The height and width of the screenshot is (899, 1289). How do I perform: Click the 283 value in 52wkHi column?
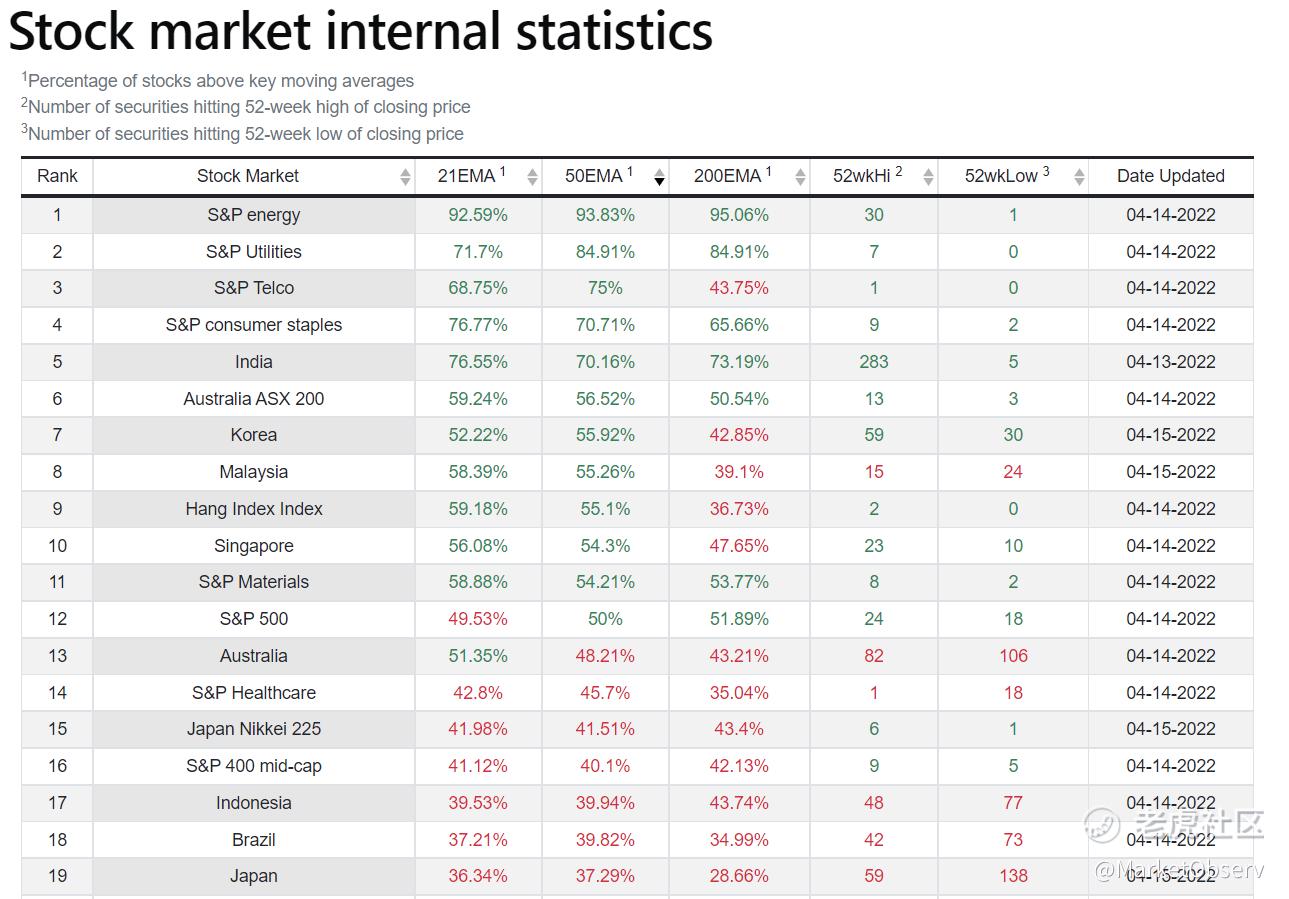pos(874,362)
